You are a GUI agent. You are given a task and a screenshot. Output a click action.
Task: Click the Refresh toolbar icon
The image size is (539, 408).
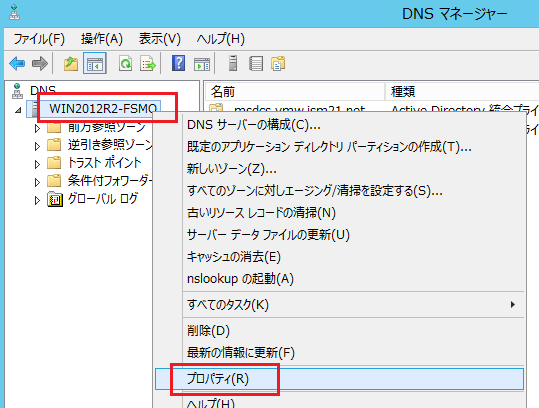click(x=125, y=64)
